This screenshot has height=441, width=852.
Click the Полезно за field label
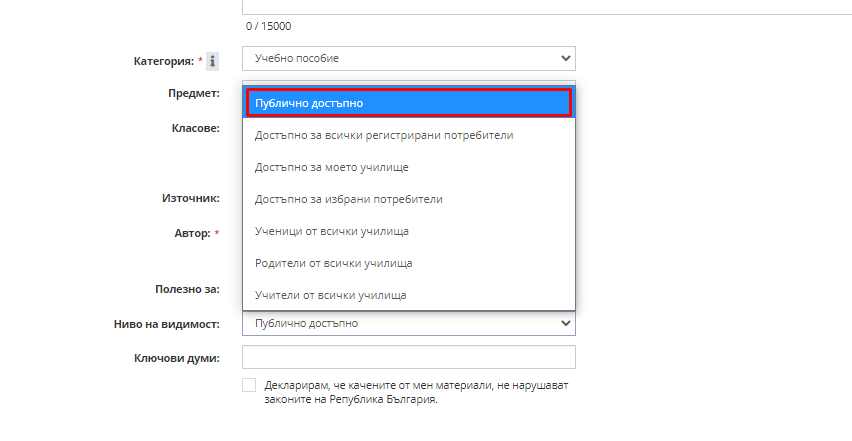187,289
